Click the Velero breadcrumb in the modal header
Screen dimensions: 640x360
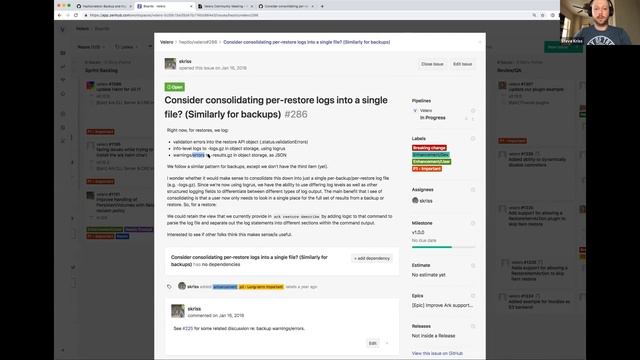(x=167, y=42)
